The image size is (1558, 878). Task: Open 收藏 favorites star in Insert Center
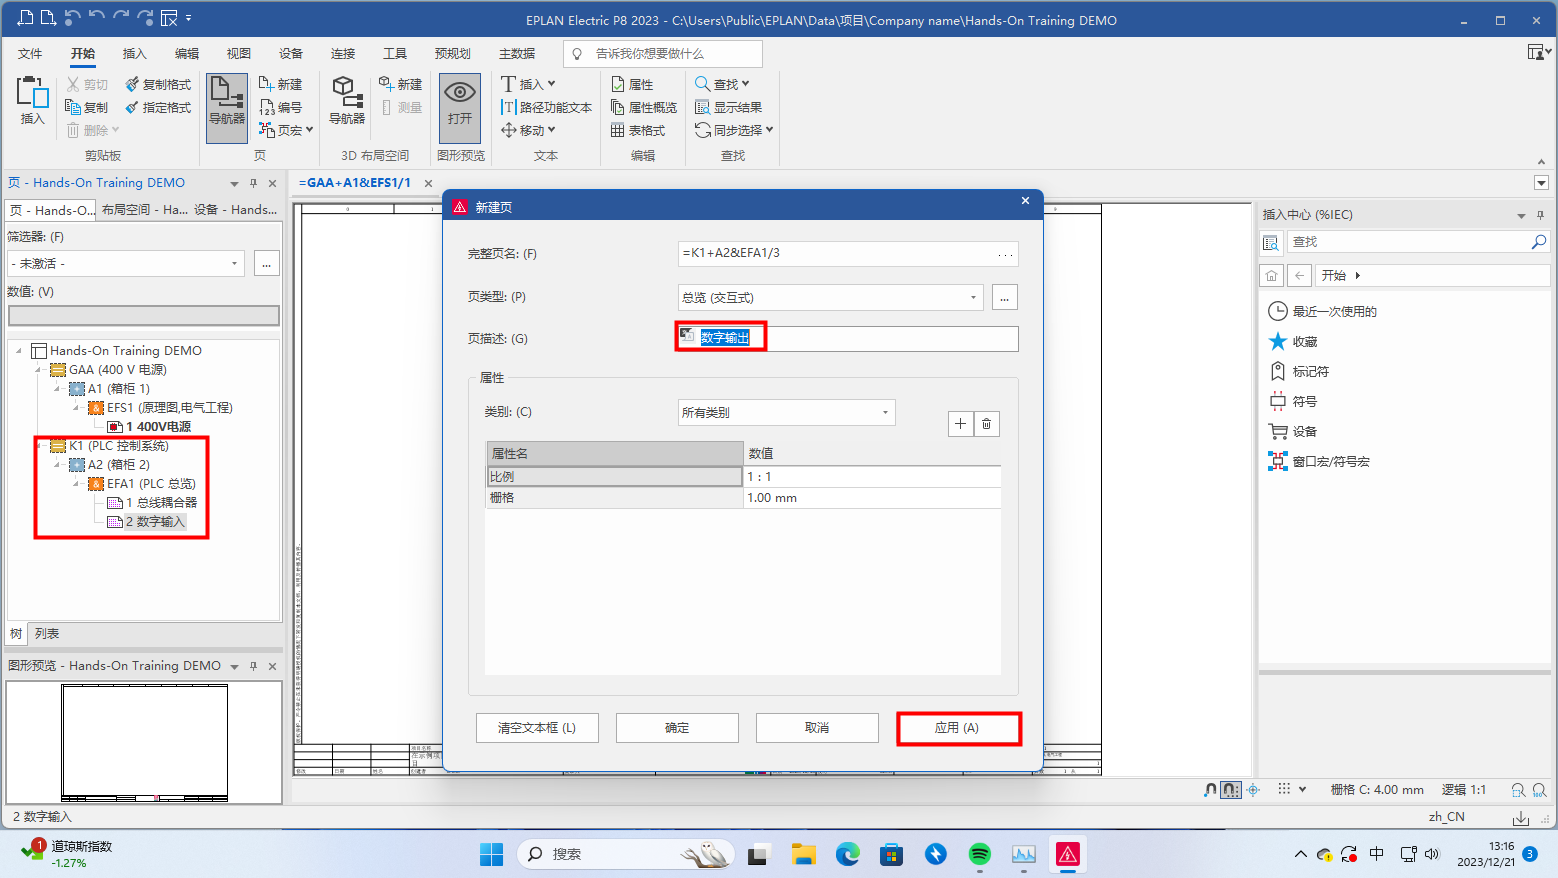point(1278,342)
